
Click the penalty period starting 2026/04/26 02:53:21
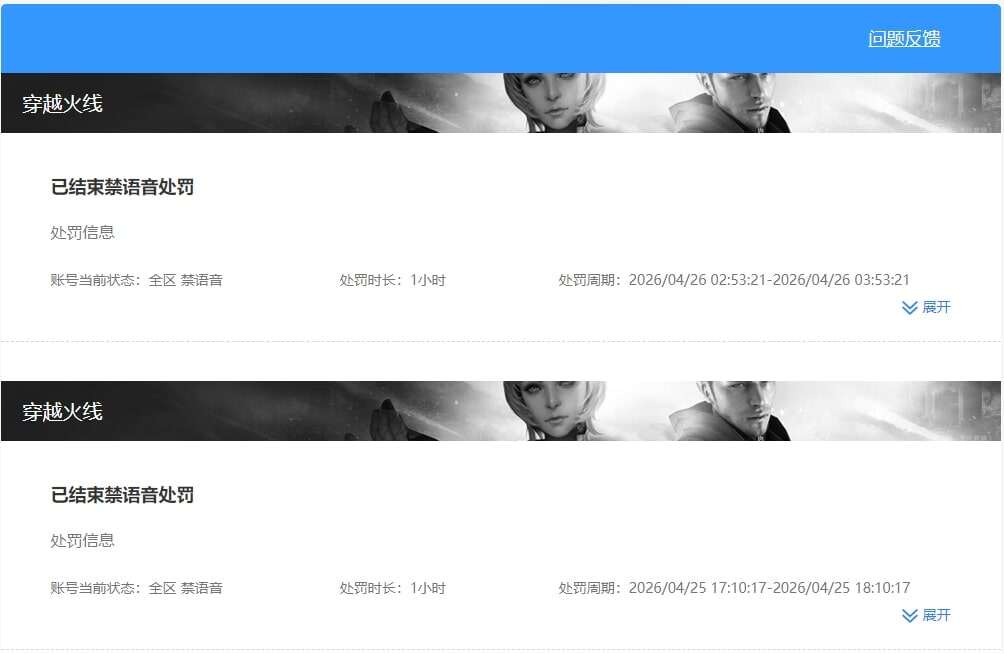tap(734, 280)
